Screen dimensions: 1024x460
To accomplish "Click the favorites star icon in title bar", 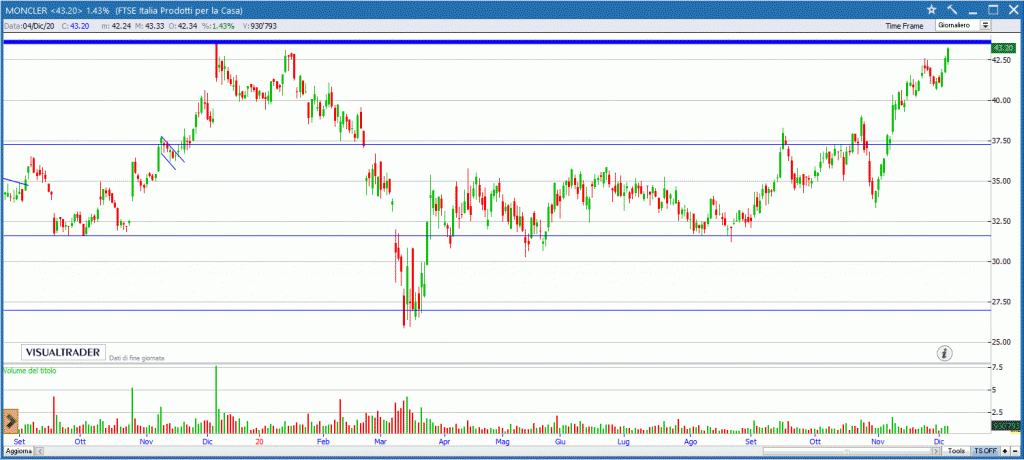I will (x=931, y=10).
